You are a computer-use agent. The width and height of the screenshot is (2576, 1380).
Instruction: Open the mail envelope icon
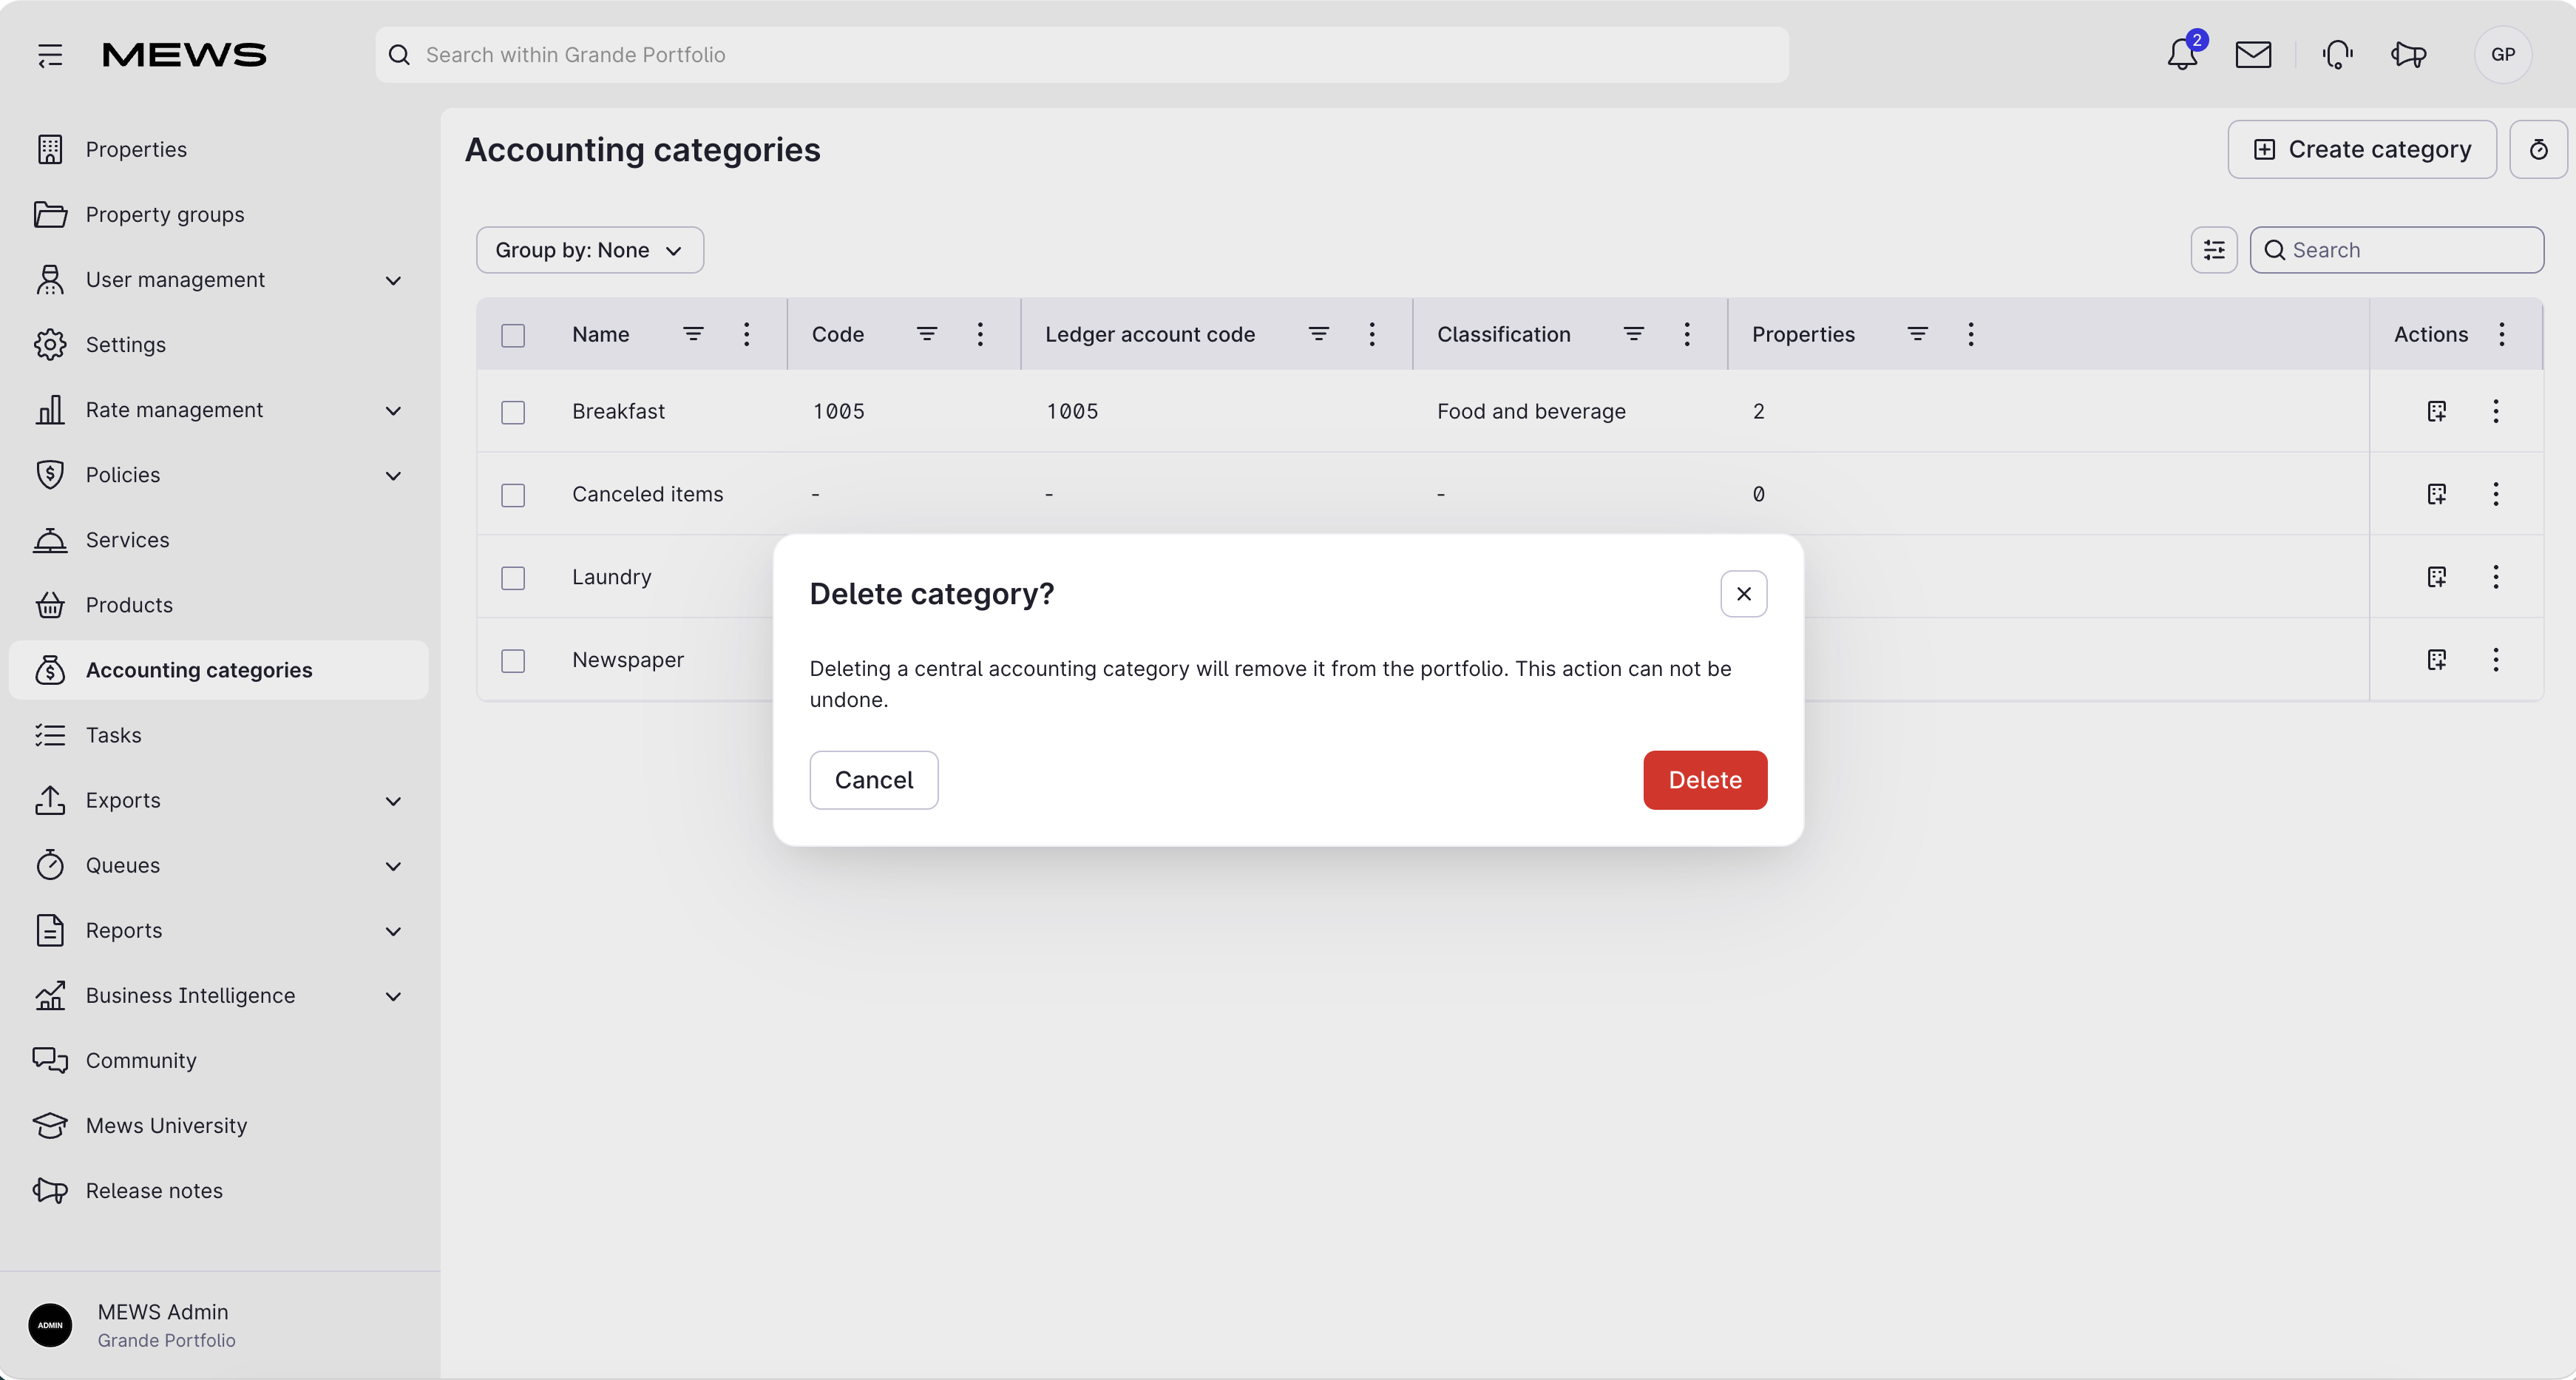point(2253,54)
